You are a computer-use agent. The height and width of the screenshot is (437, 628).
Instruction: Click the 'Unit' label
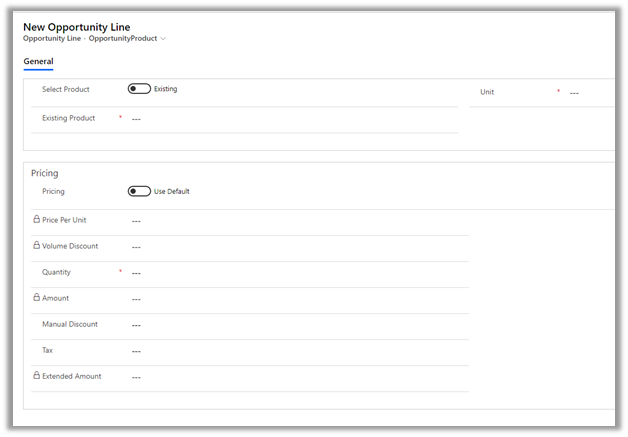pyautogui.click(x=487, y=92)
